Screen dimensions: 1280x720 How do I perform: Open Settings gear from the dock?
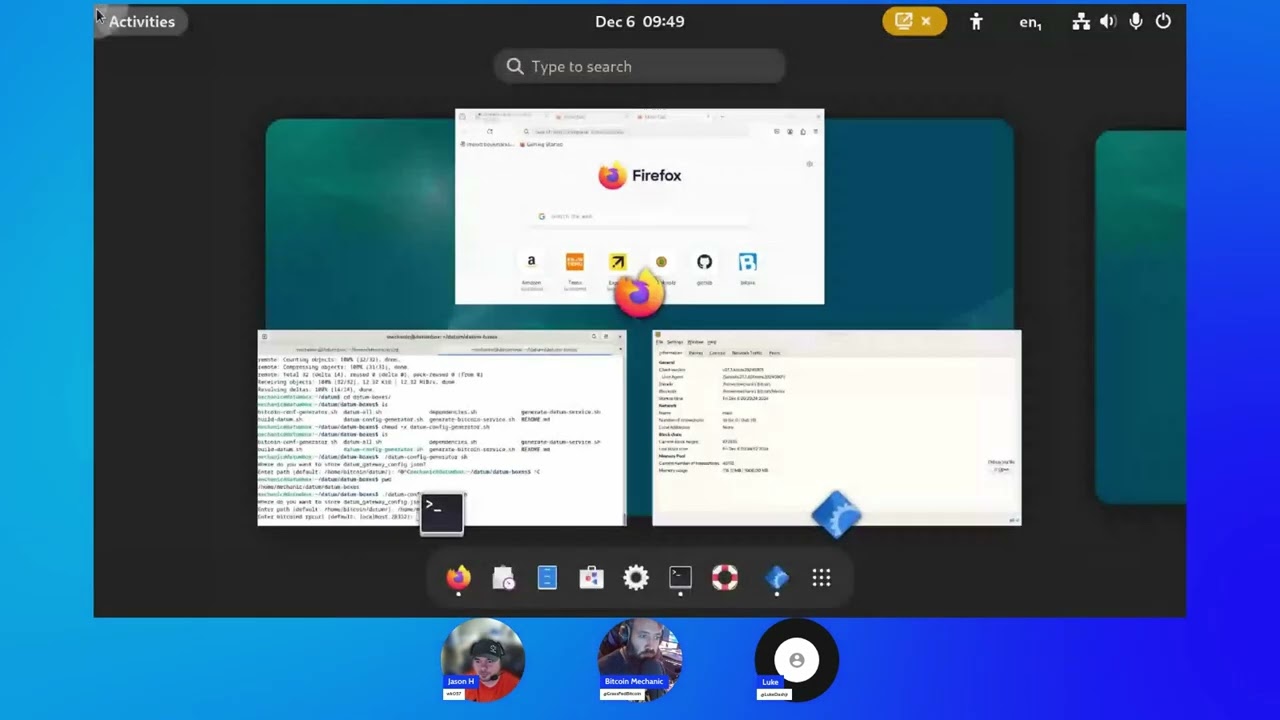[636, 577]
